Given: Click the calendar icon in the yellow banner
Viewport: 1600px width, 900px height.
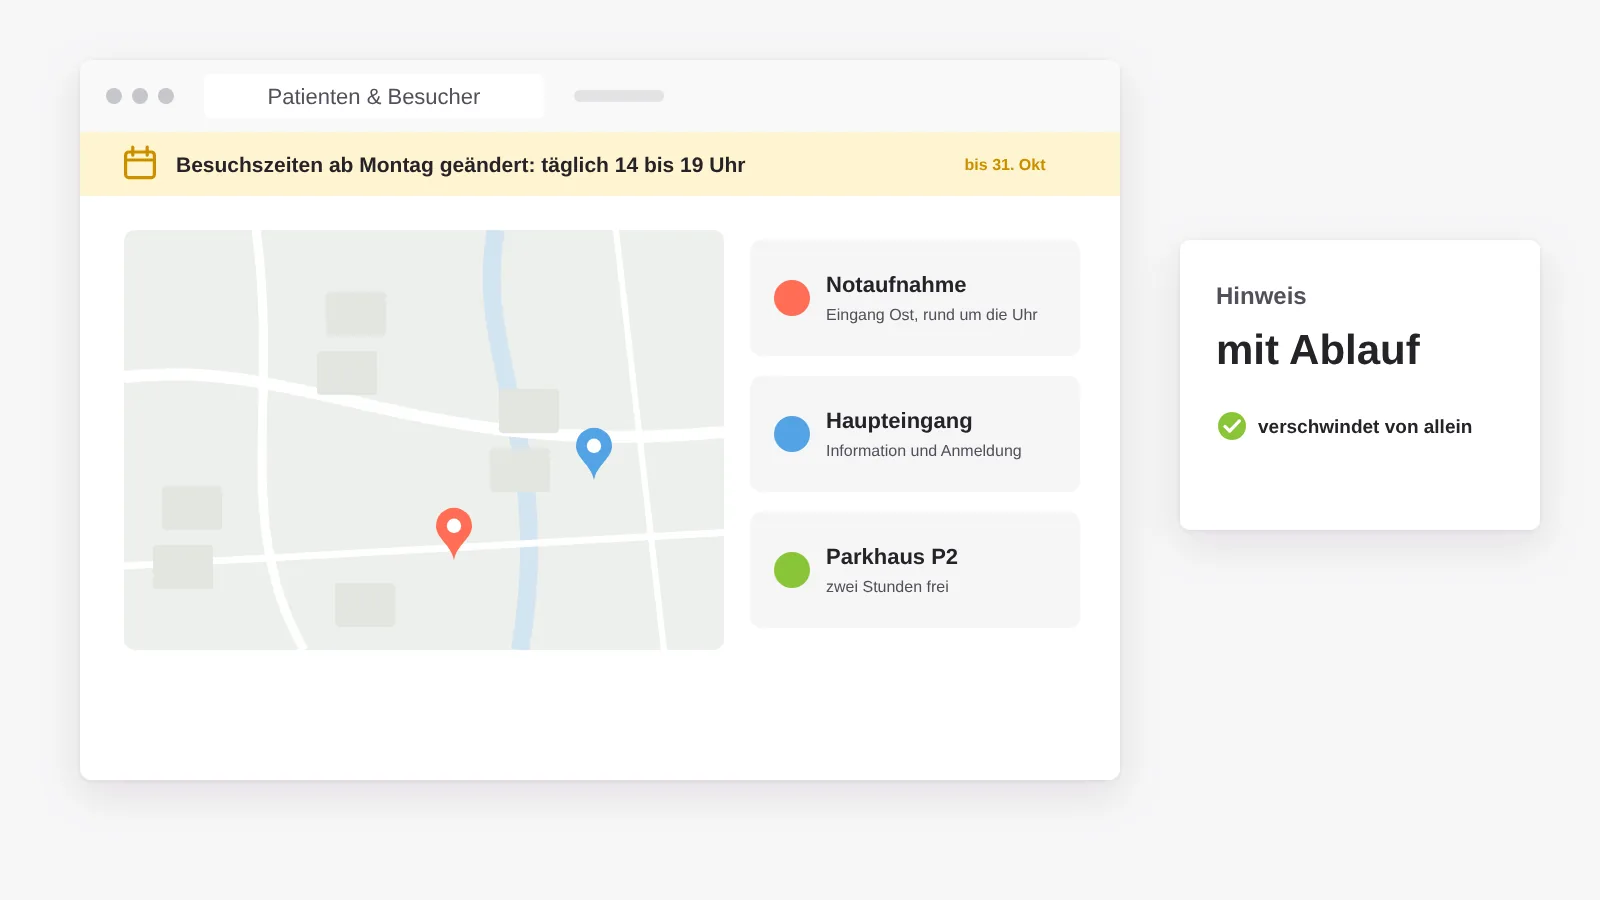Looking at the screenshot, I should pyautogui.click(x=140, y=163).
